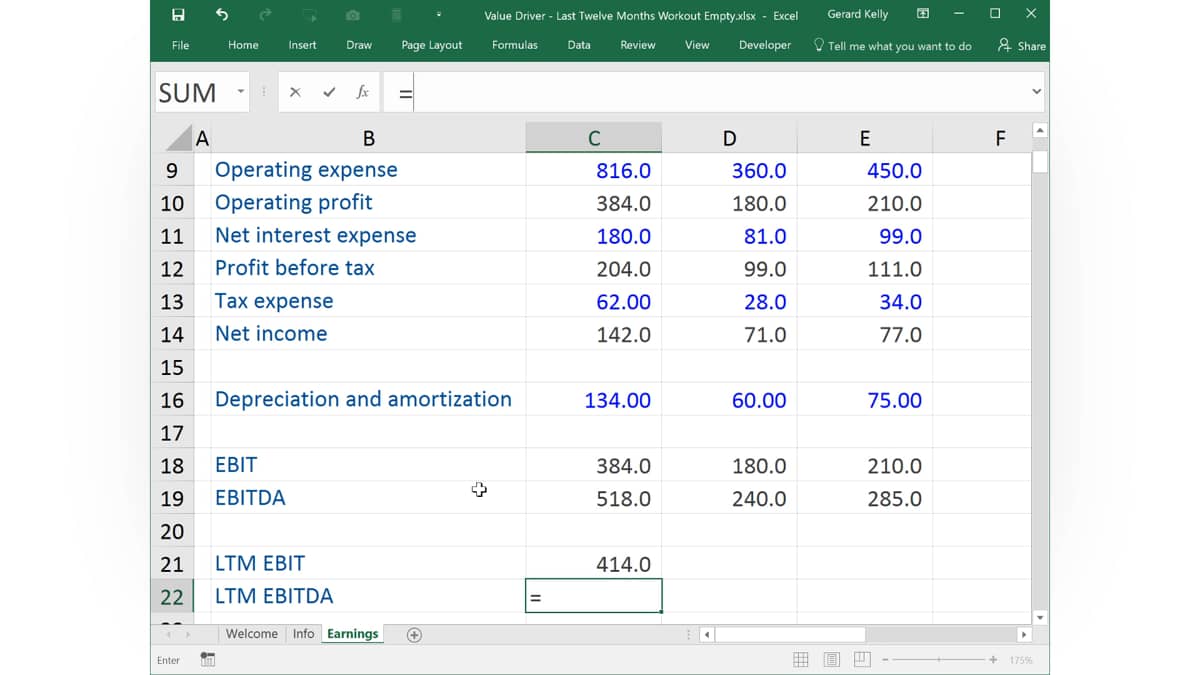1200x675 pixels.
Task: Click Tell me what you want to do
Action: [x=892, y=46]
